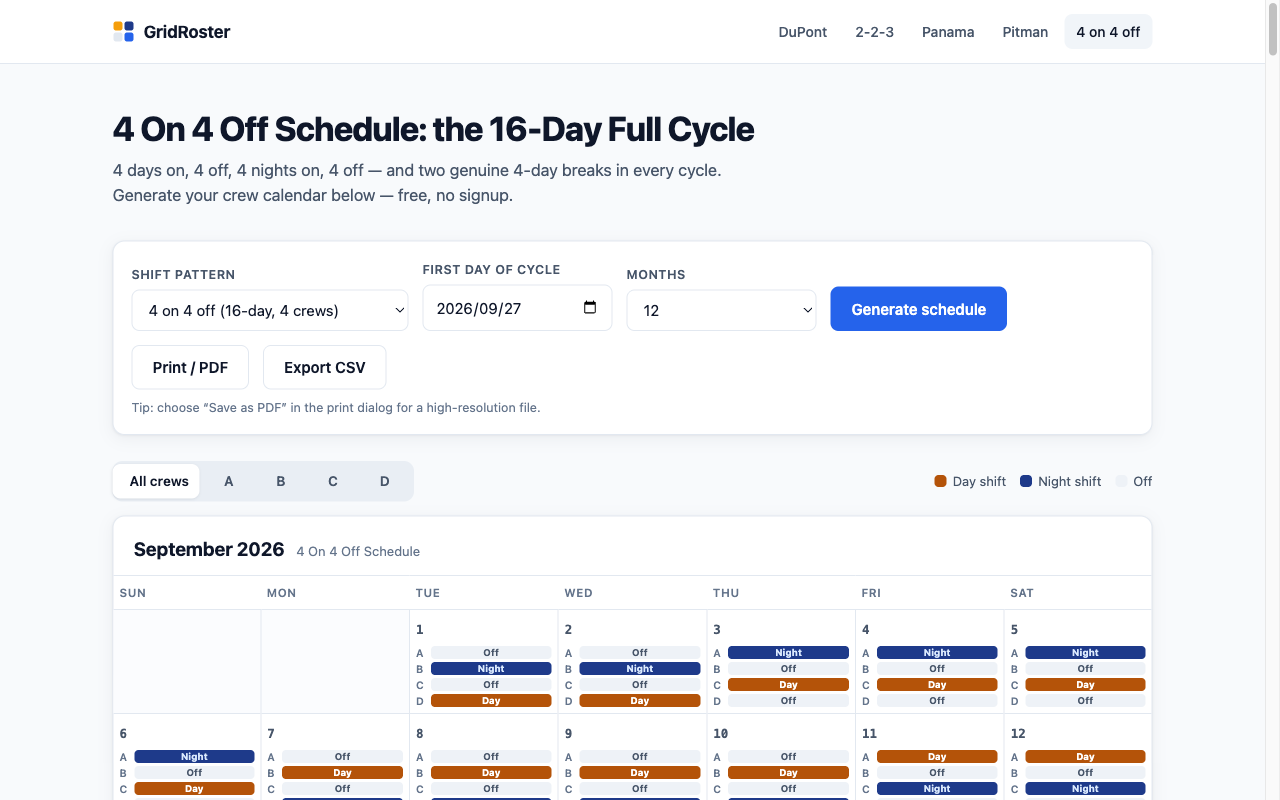Click the First Day of Cycle date field
The height and width of the screenshot is (800, 1280).
pyautogui.click(x=517, y=308)
